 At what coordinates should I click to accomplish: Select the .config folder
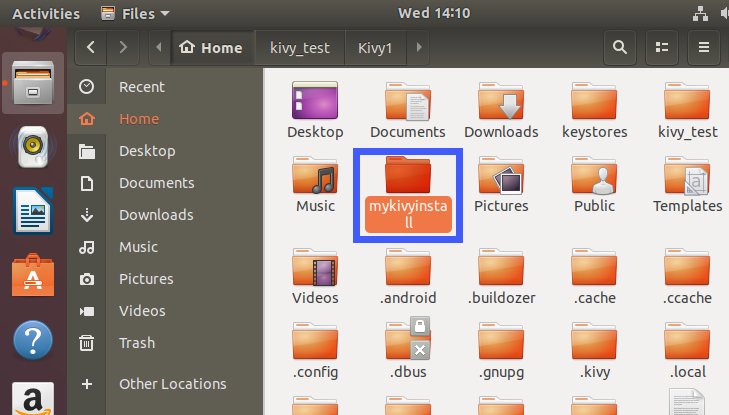coord(315,350)
